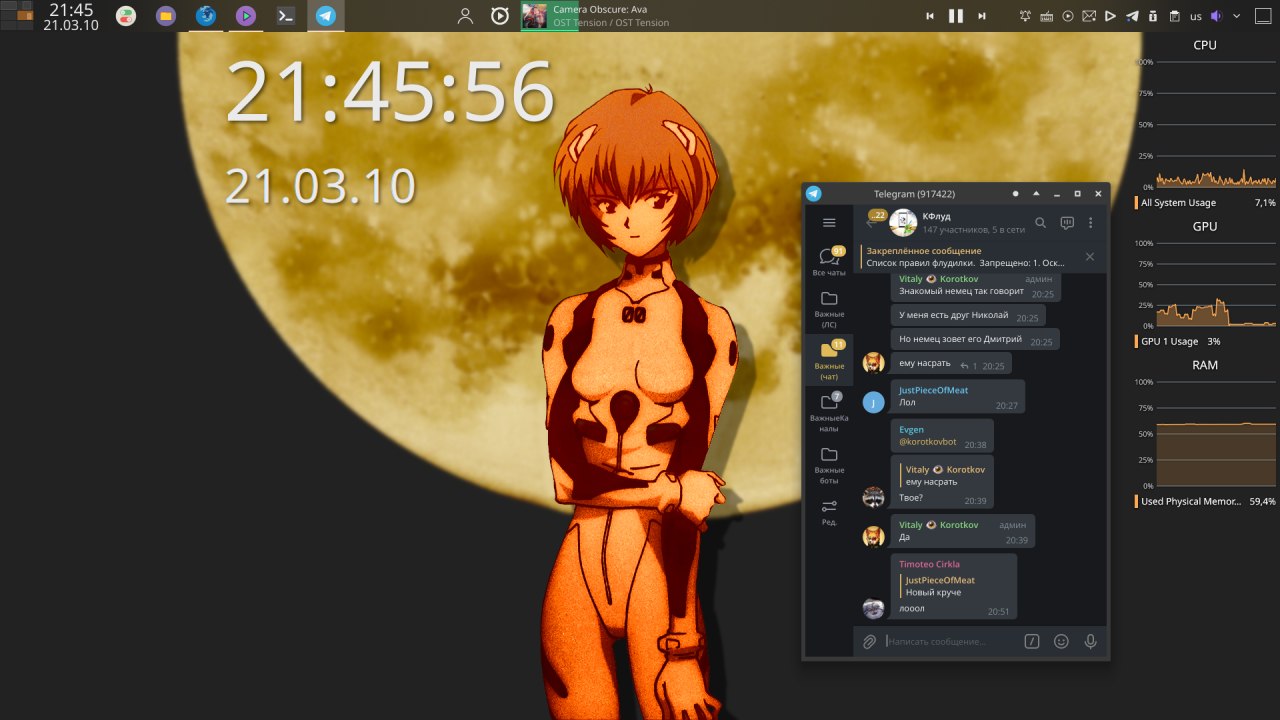Open the toggle-switch app in the taskbar
The image size is (1280, 720).
[126, 16]
